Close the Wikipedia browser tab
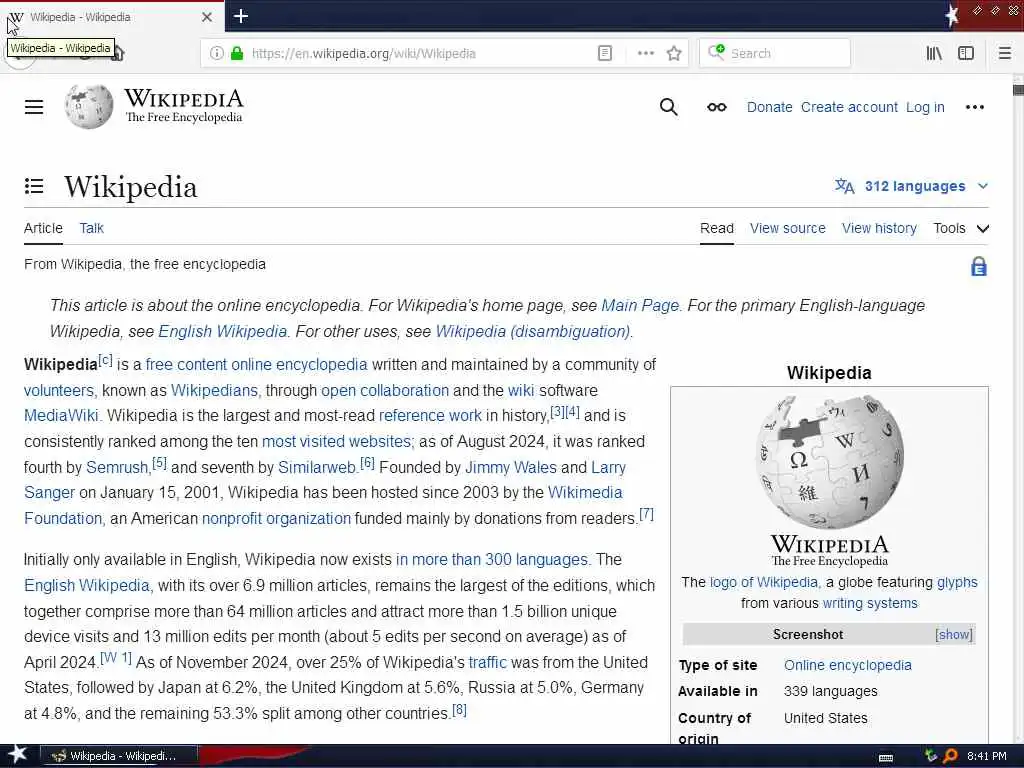Screen dimensions: 1024x768 click(x=206, y=17)
